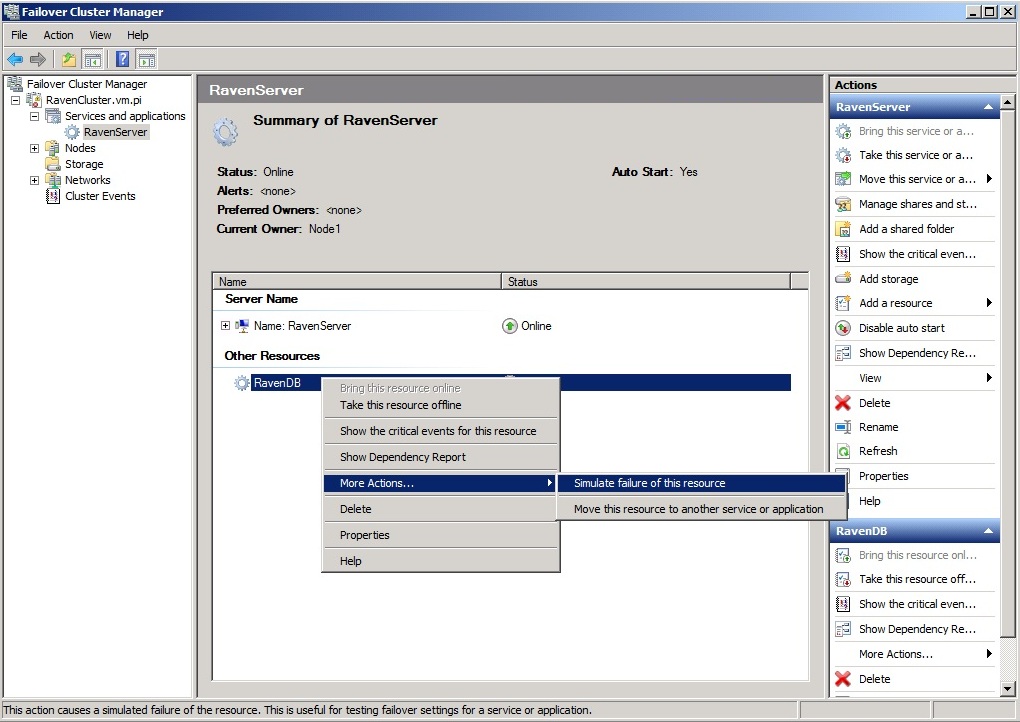The width and height of the screenshot is (1020, 722).
Task: Select Show Dependency Report in context menu
Action: coord(441,457)
